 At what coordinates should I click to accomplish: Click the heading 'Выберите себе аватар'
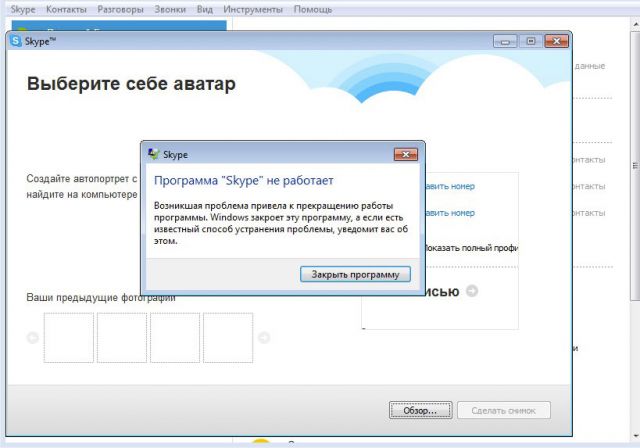[131, 84]
